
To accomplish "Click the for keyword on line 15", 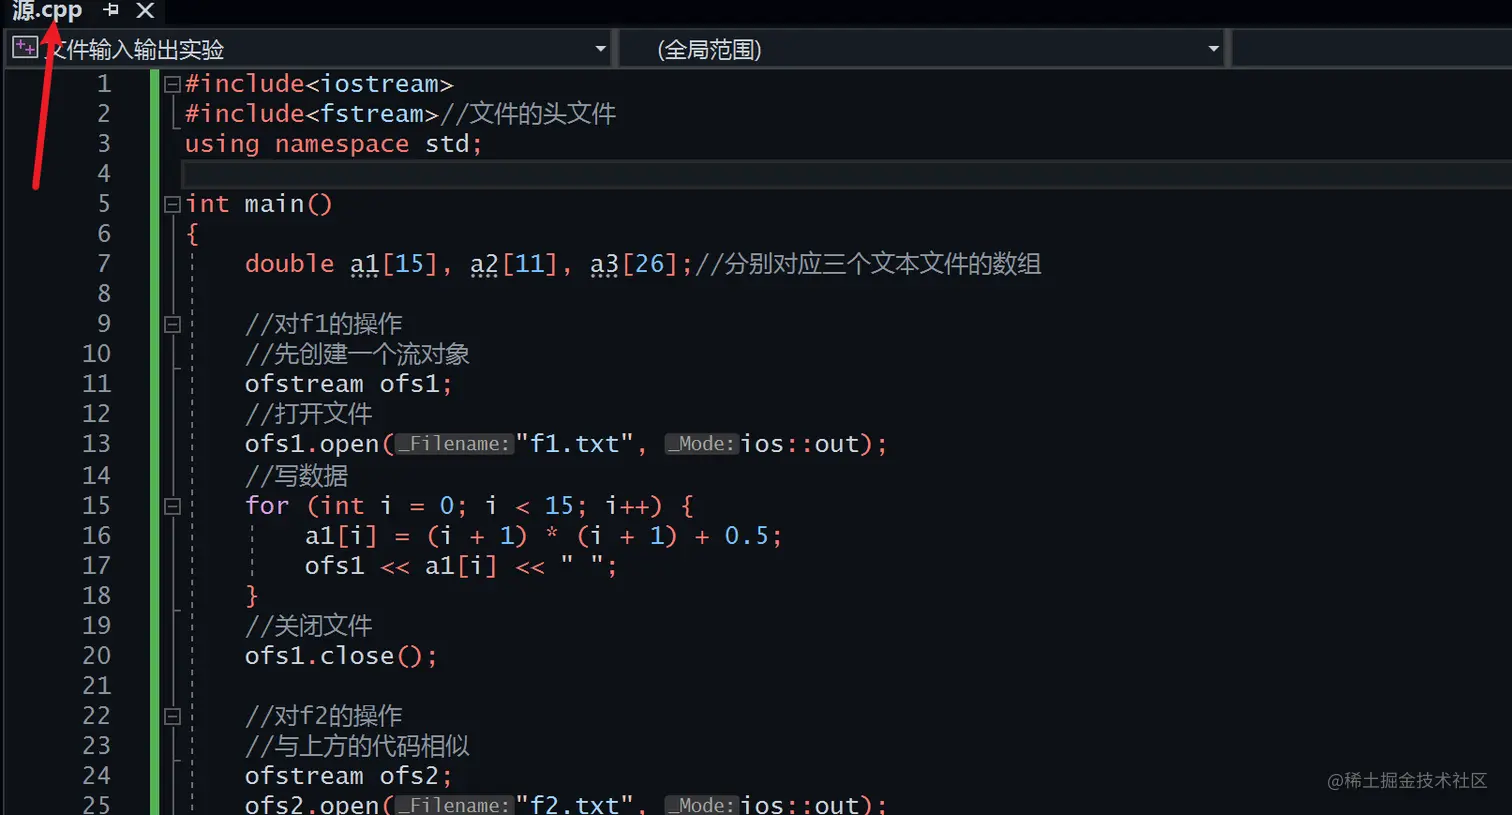I will click(x=267, y=506).
